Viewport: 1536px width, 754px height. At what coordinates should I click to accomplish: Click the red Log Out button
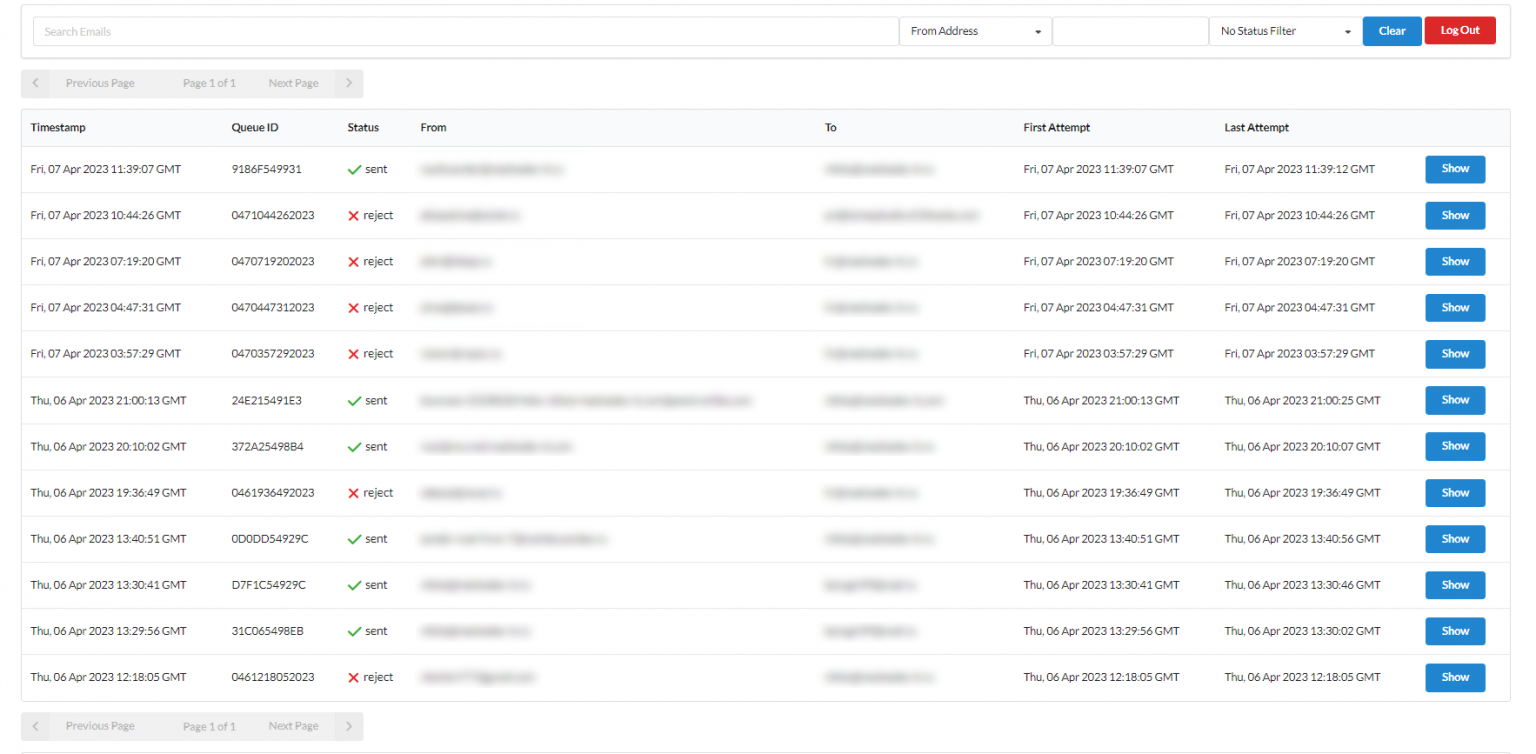(1459, 31)
